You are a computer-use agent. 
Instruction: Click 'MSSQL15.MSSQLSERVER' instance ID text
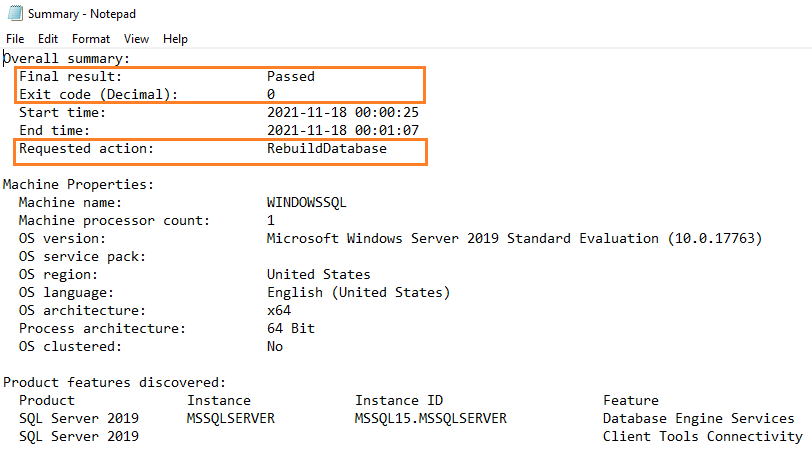click(x=430, y=418)
